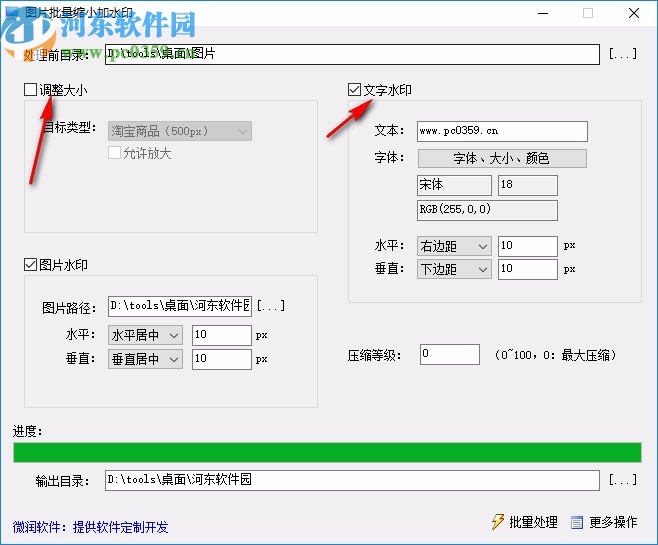Uncheck the 文字水印 checkbox
This screenshot has height=545, width=658.
point(355,90)
